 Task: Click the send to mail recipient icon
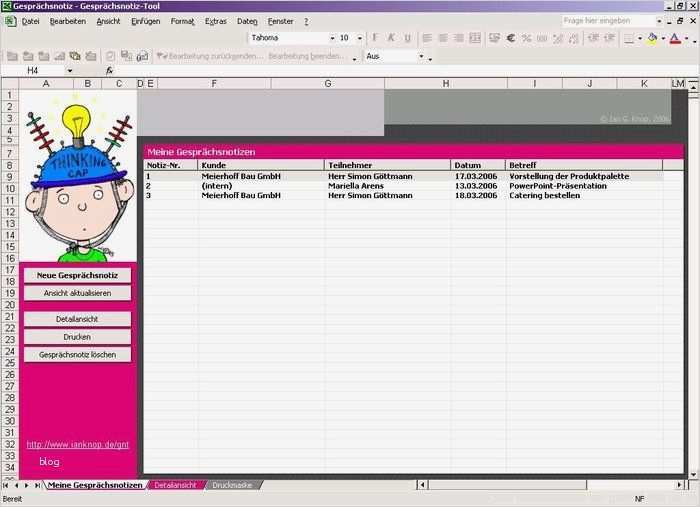(142, 56)
